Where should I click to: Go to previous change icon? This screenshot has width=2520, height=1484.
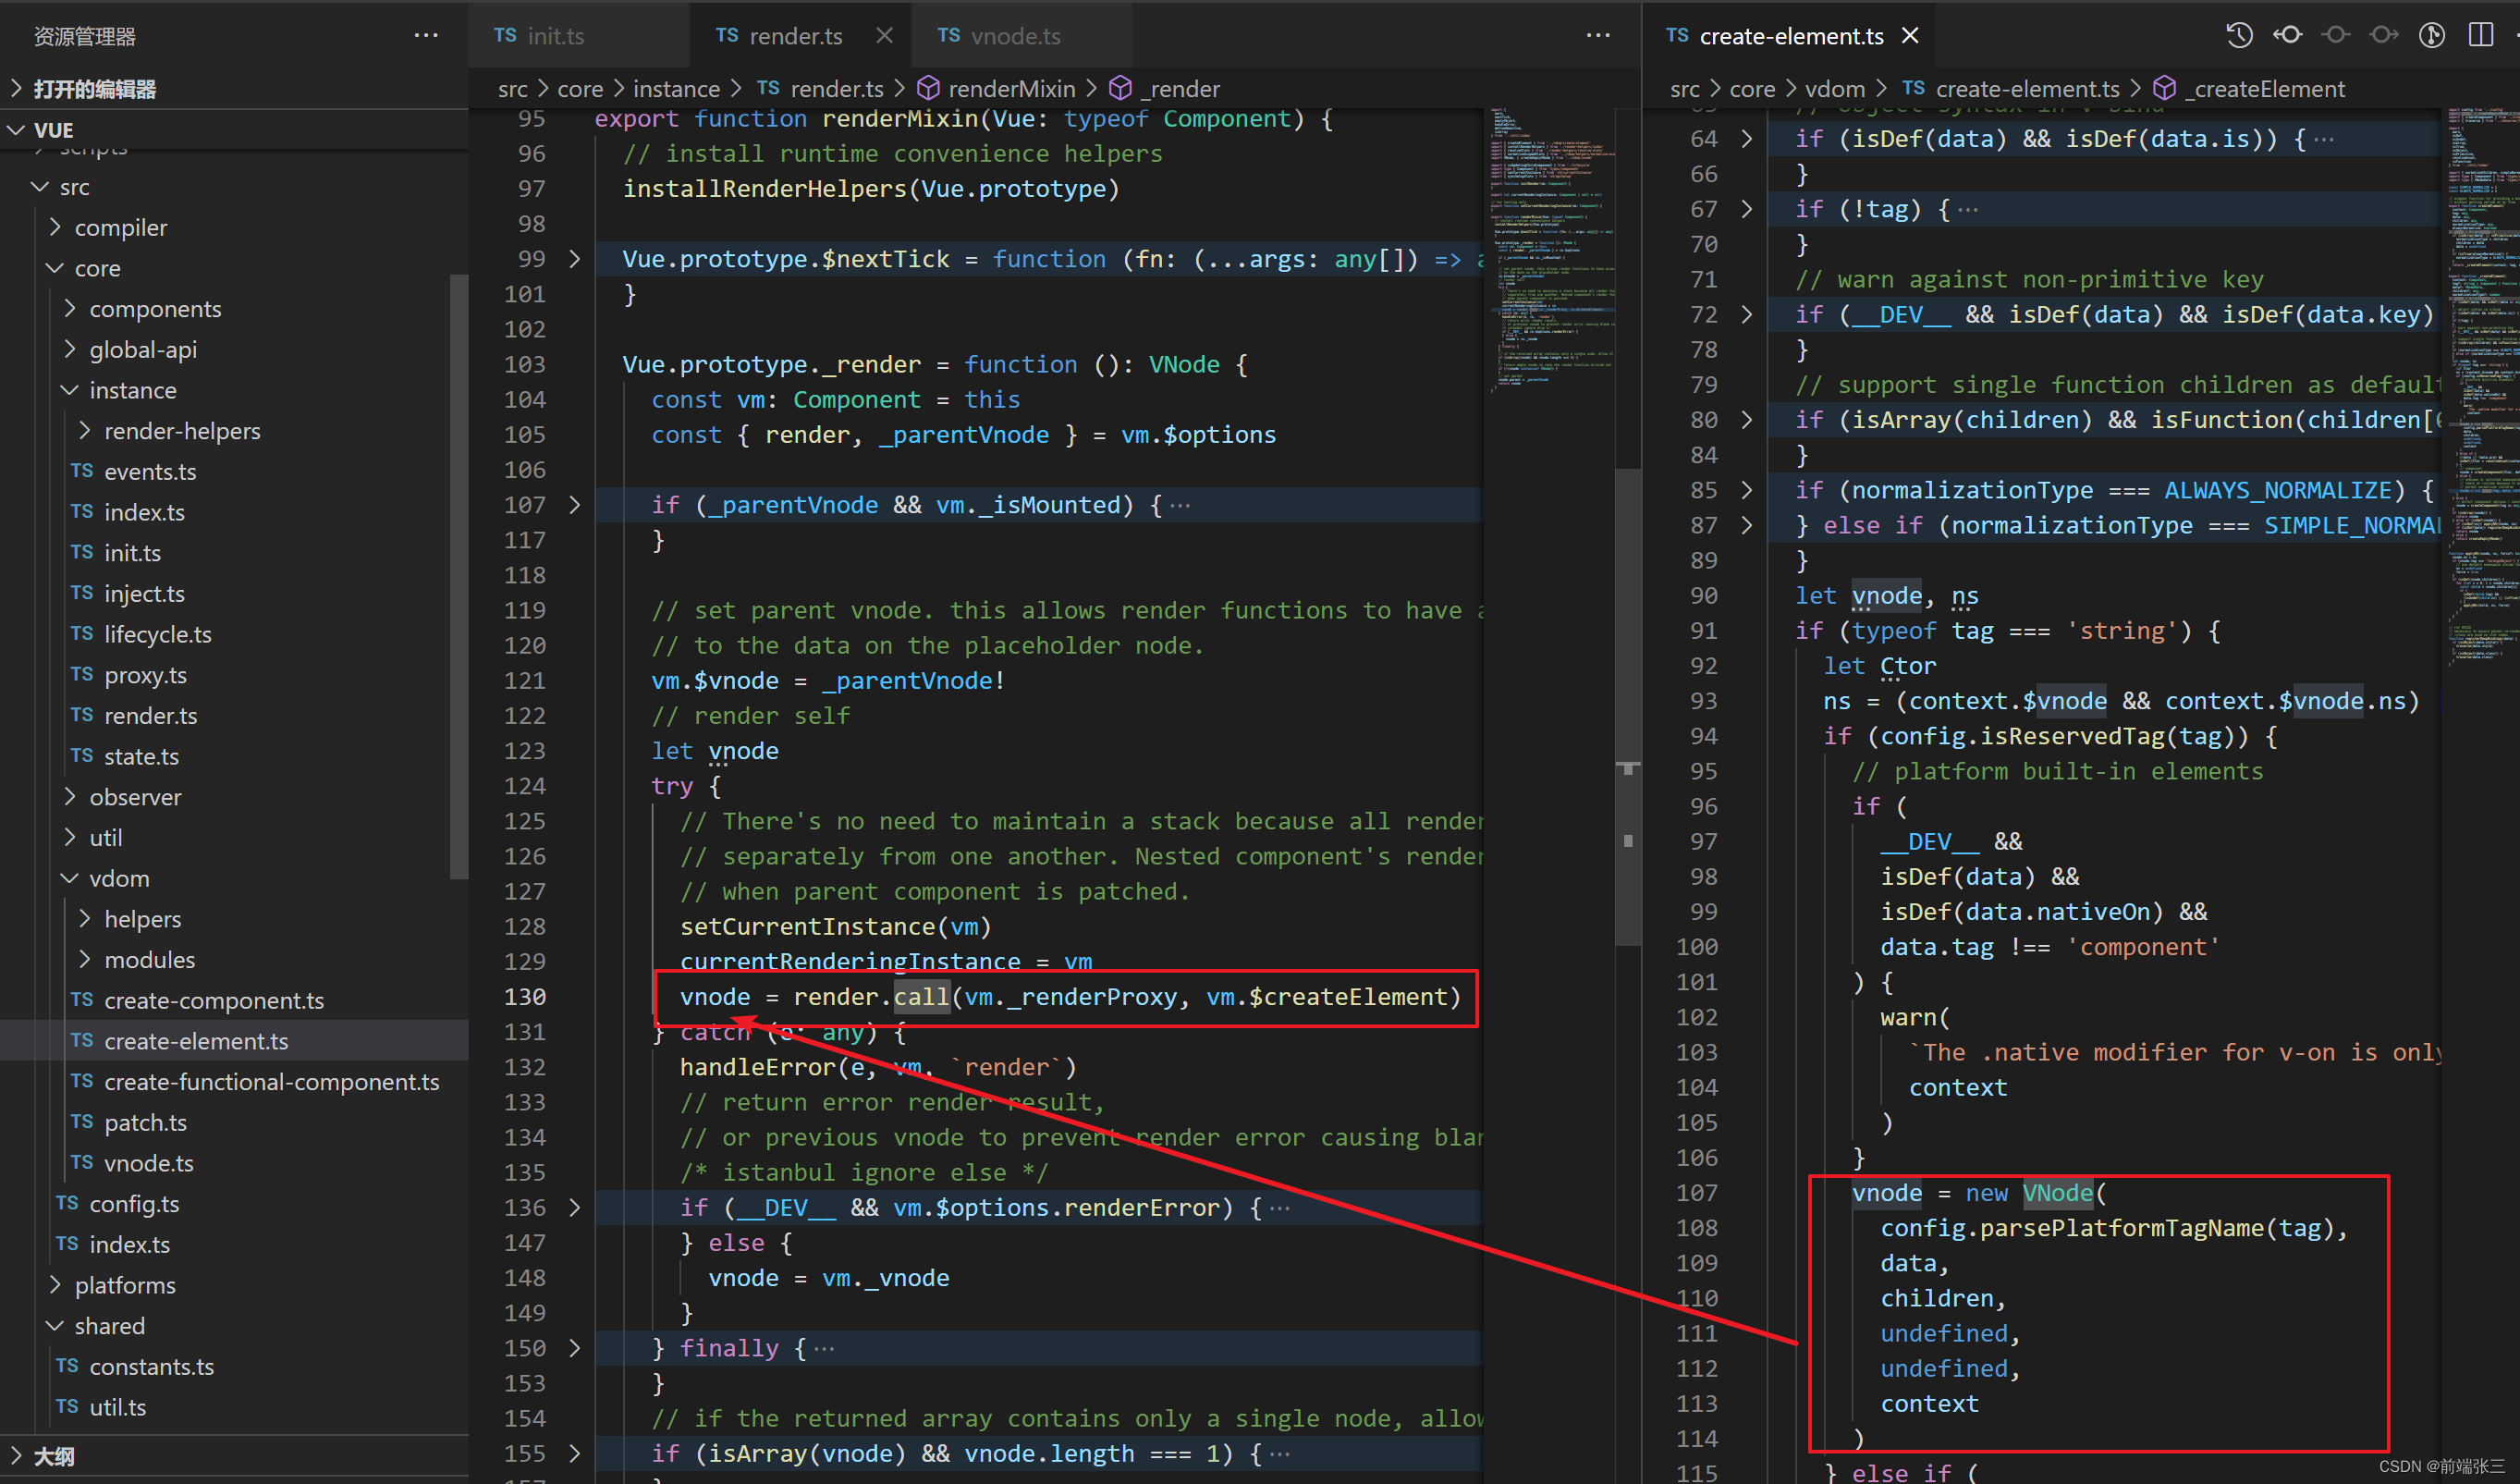[2287, 35]
